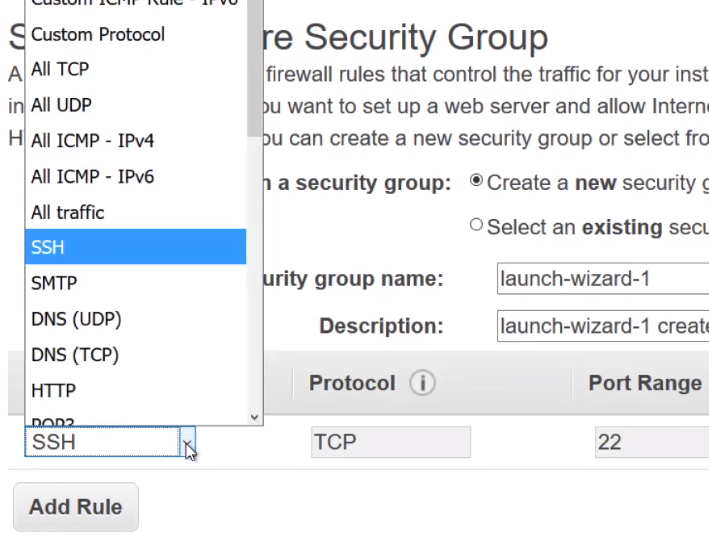Viewport: 709px width, 542px height.
Task: Choose highlighted SSH option in list
Action: point(48,247)
